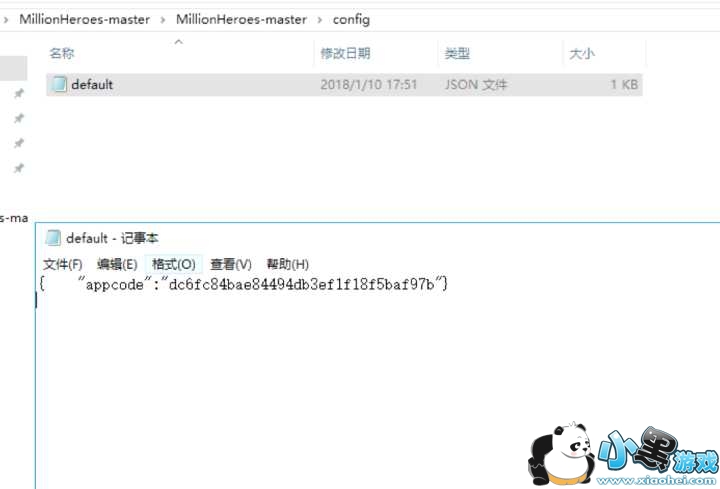Open the 格式(O) menu

[x=174, y=264]
